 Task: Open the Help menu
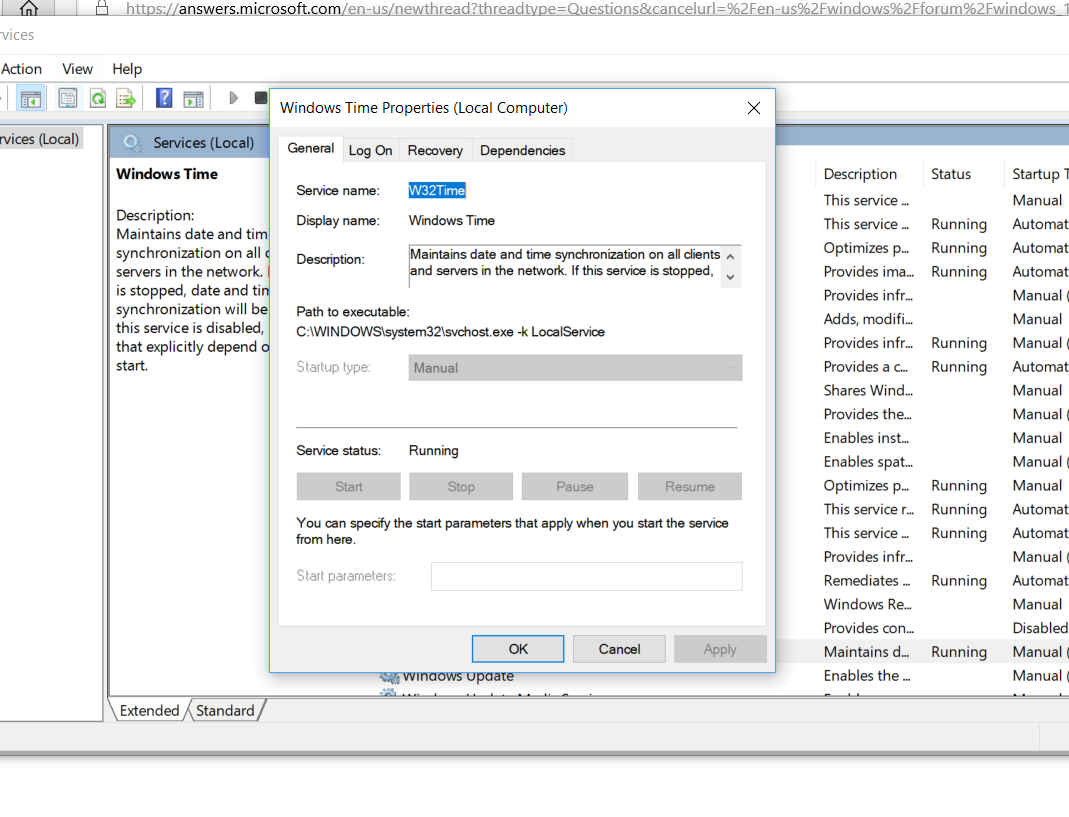[x=127, y=69]
